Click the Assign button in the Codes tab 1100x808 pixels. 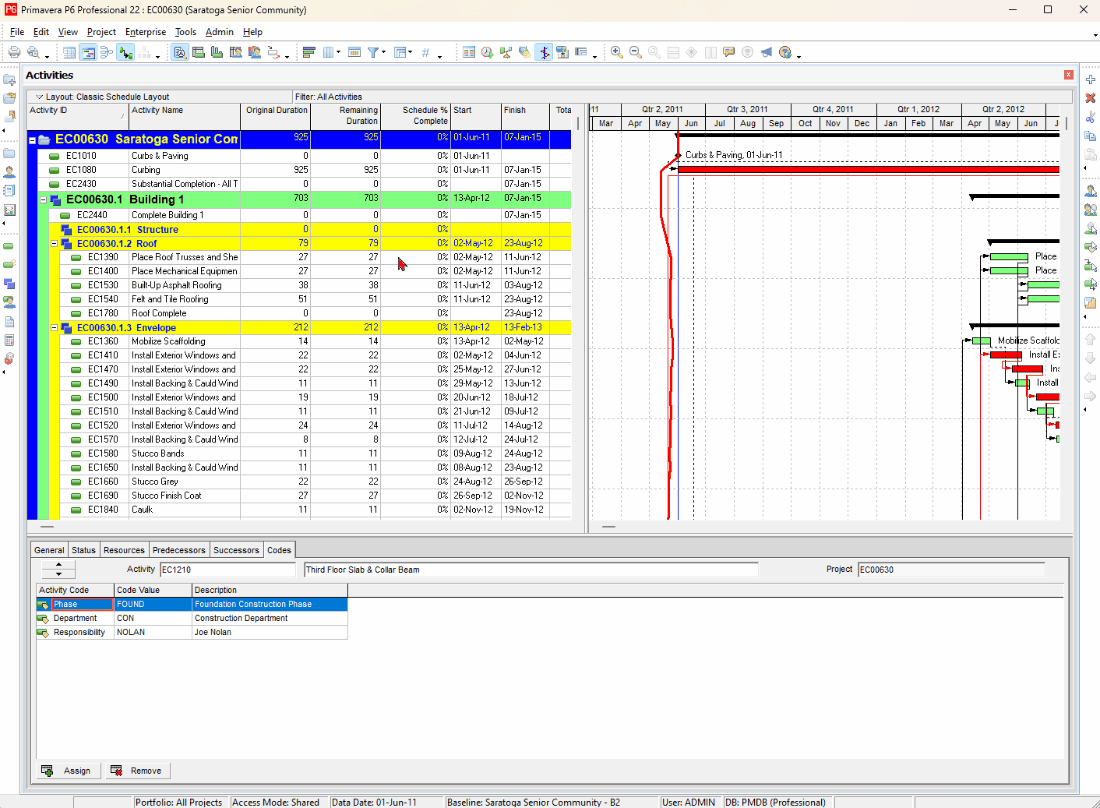(69, 771)
